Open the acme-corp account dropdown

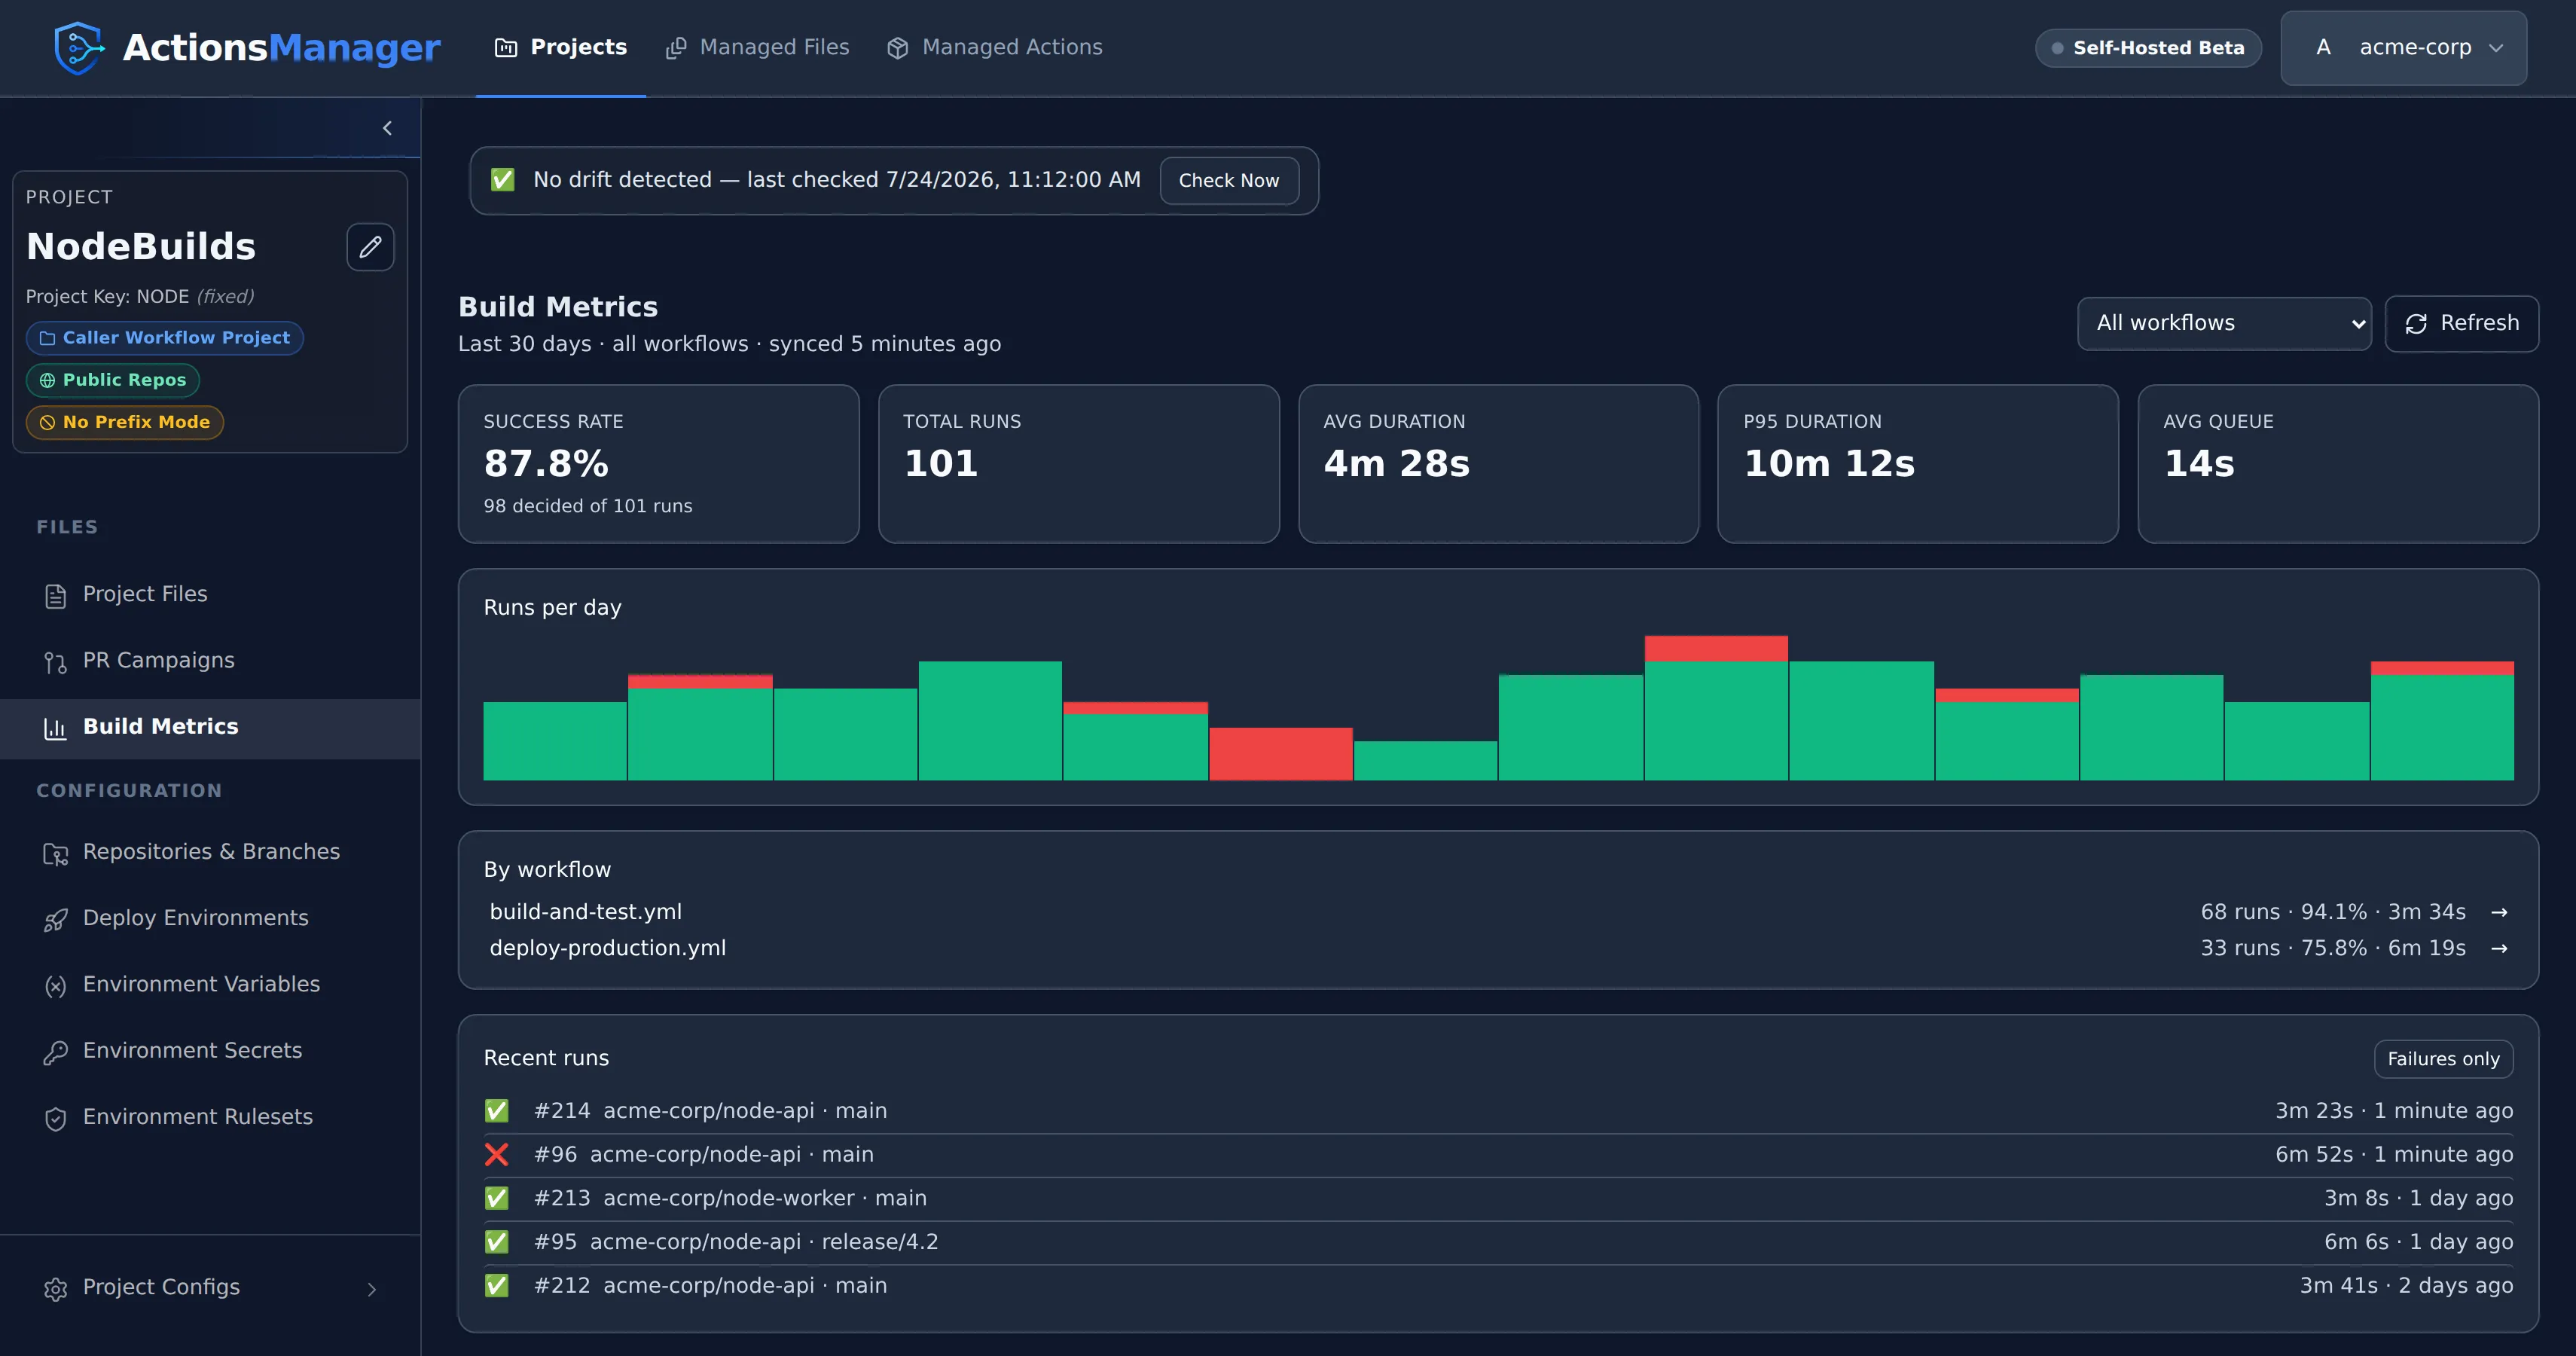(2403, 47)
